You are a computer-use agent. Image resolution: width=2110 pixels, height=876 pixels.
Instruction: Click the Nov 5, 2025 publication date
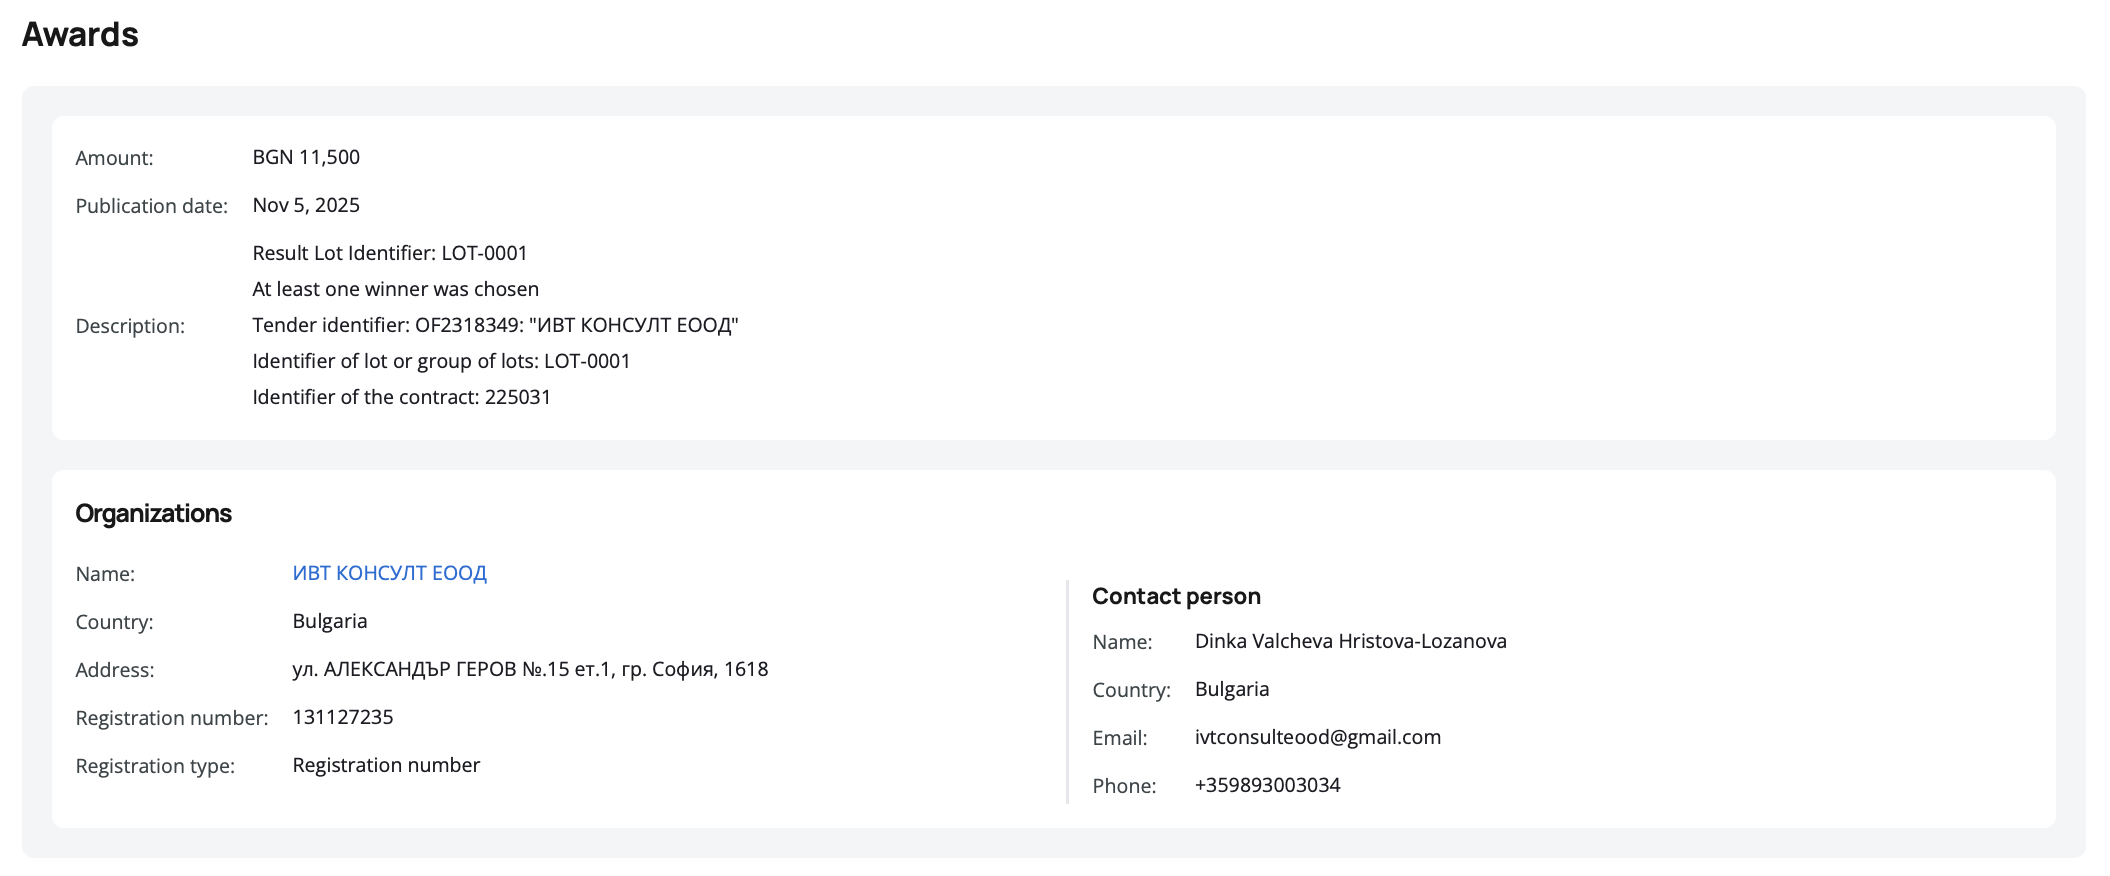click(306, 205)
